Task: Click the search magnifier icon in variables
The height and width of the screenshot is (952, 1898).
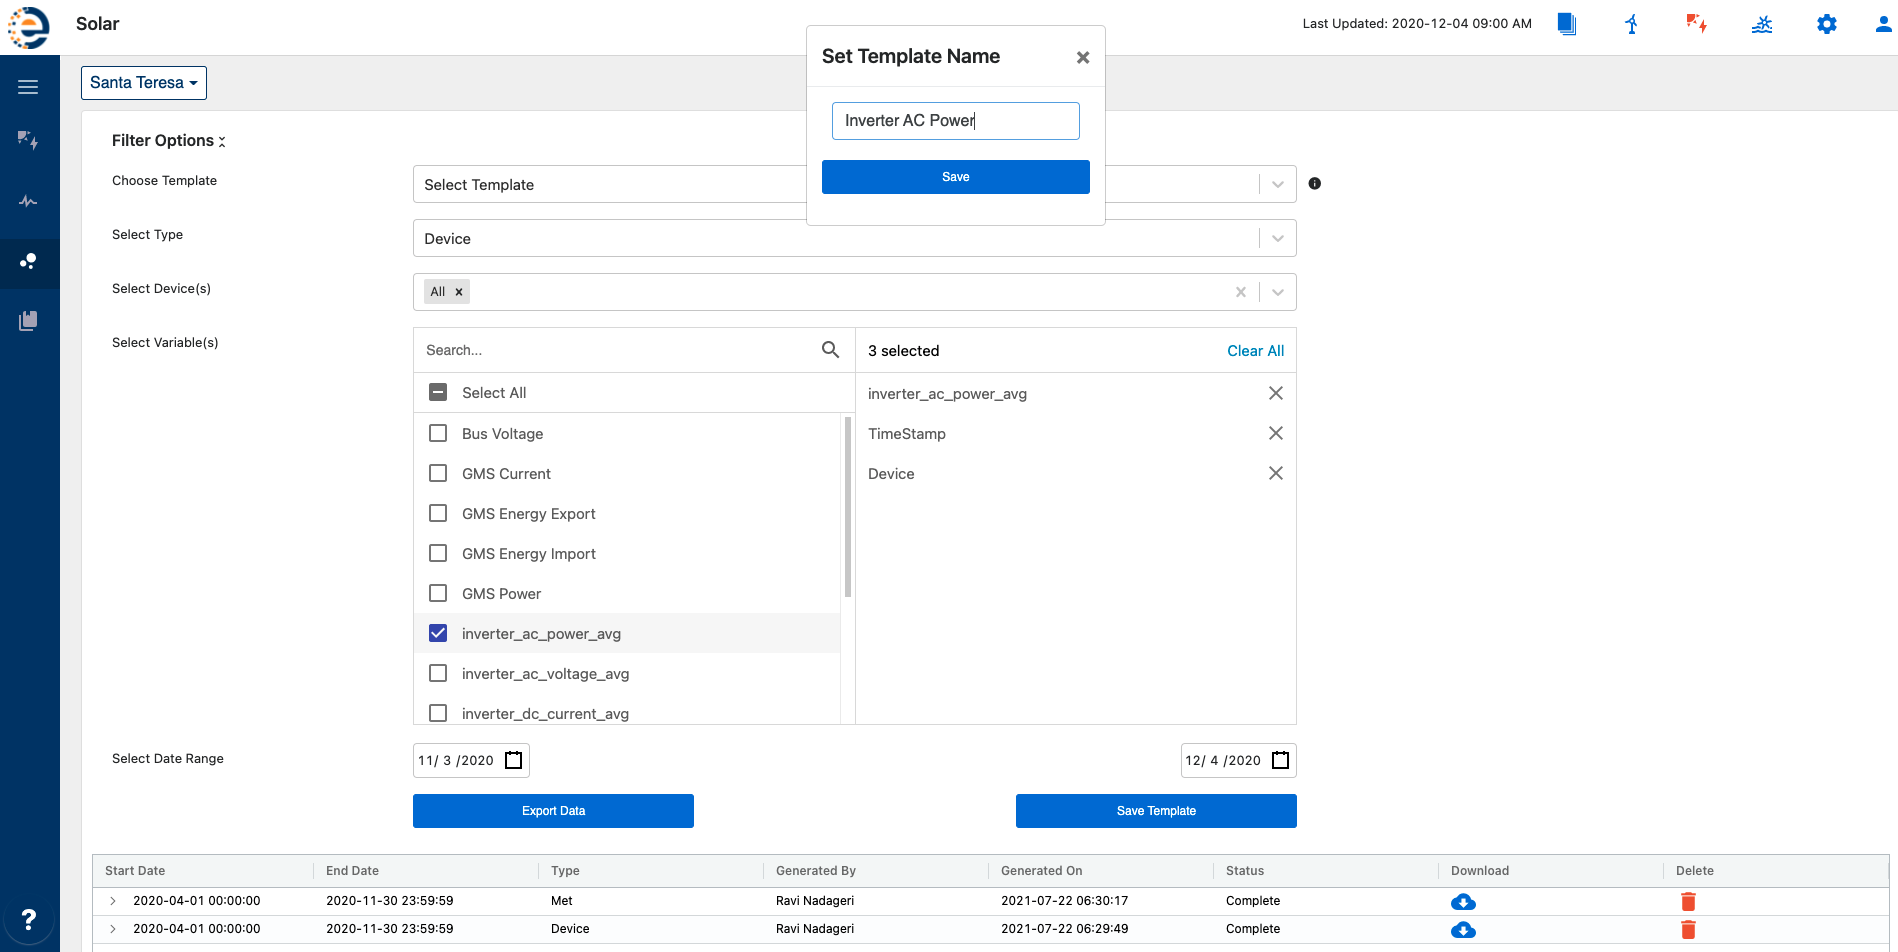Action: (x=830, y=350)
